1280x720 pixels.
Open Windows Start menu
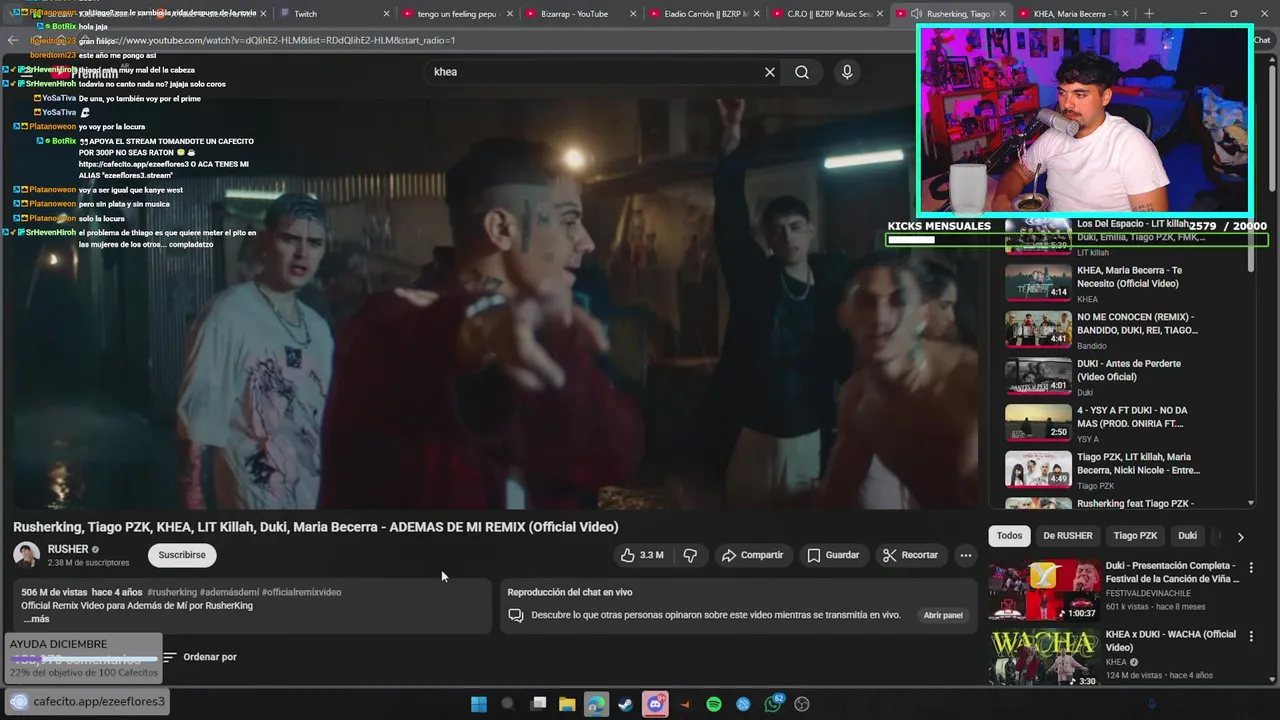coord(479,704)
